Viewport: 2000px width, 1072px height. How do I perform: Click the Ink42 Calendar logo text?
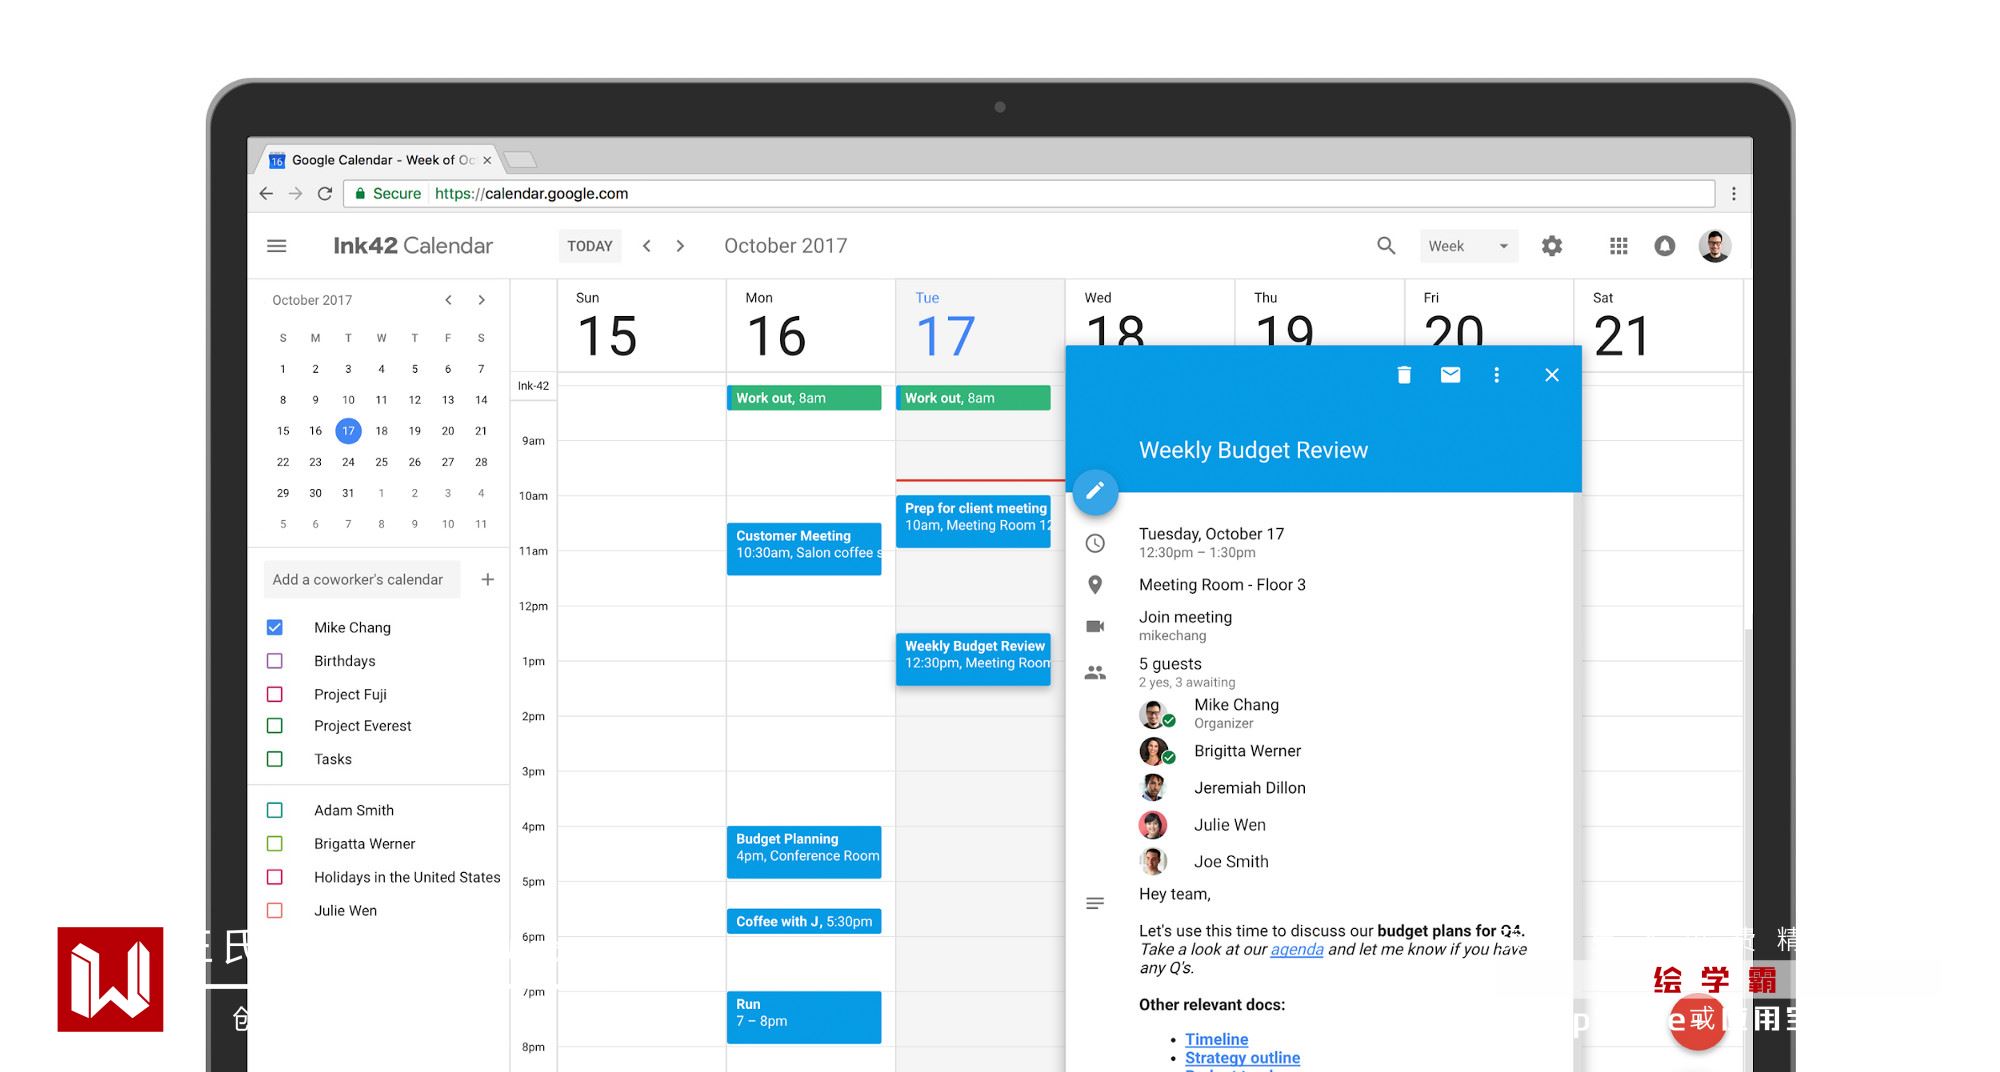point(413,246)
